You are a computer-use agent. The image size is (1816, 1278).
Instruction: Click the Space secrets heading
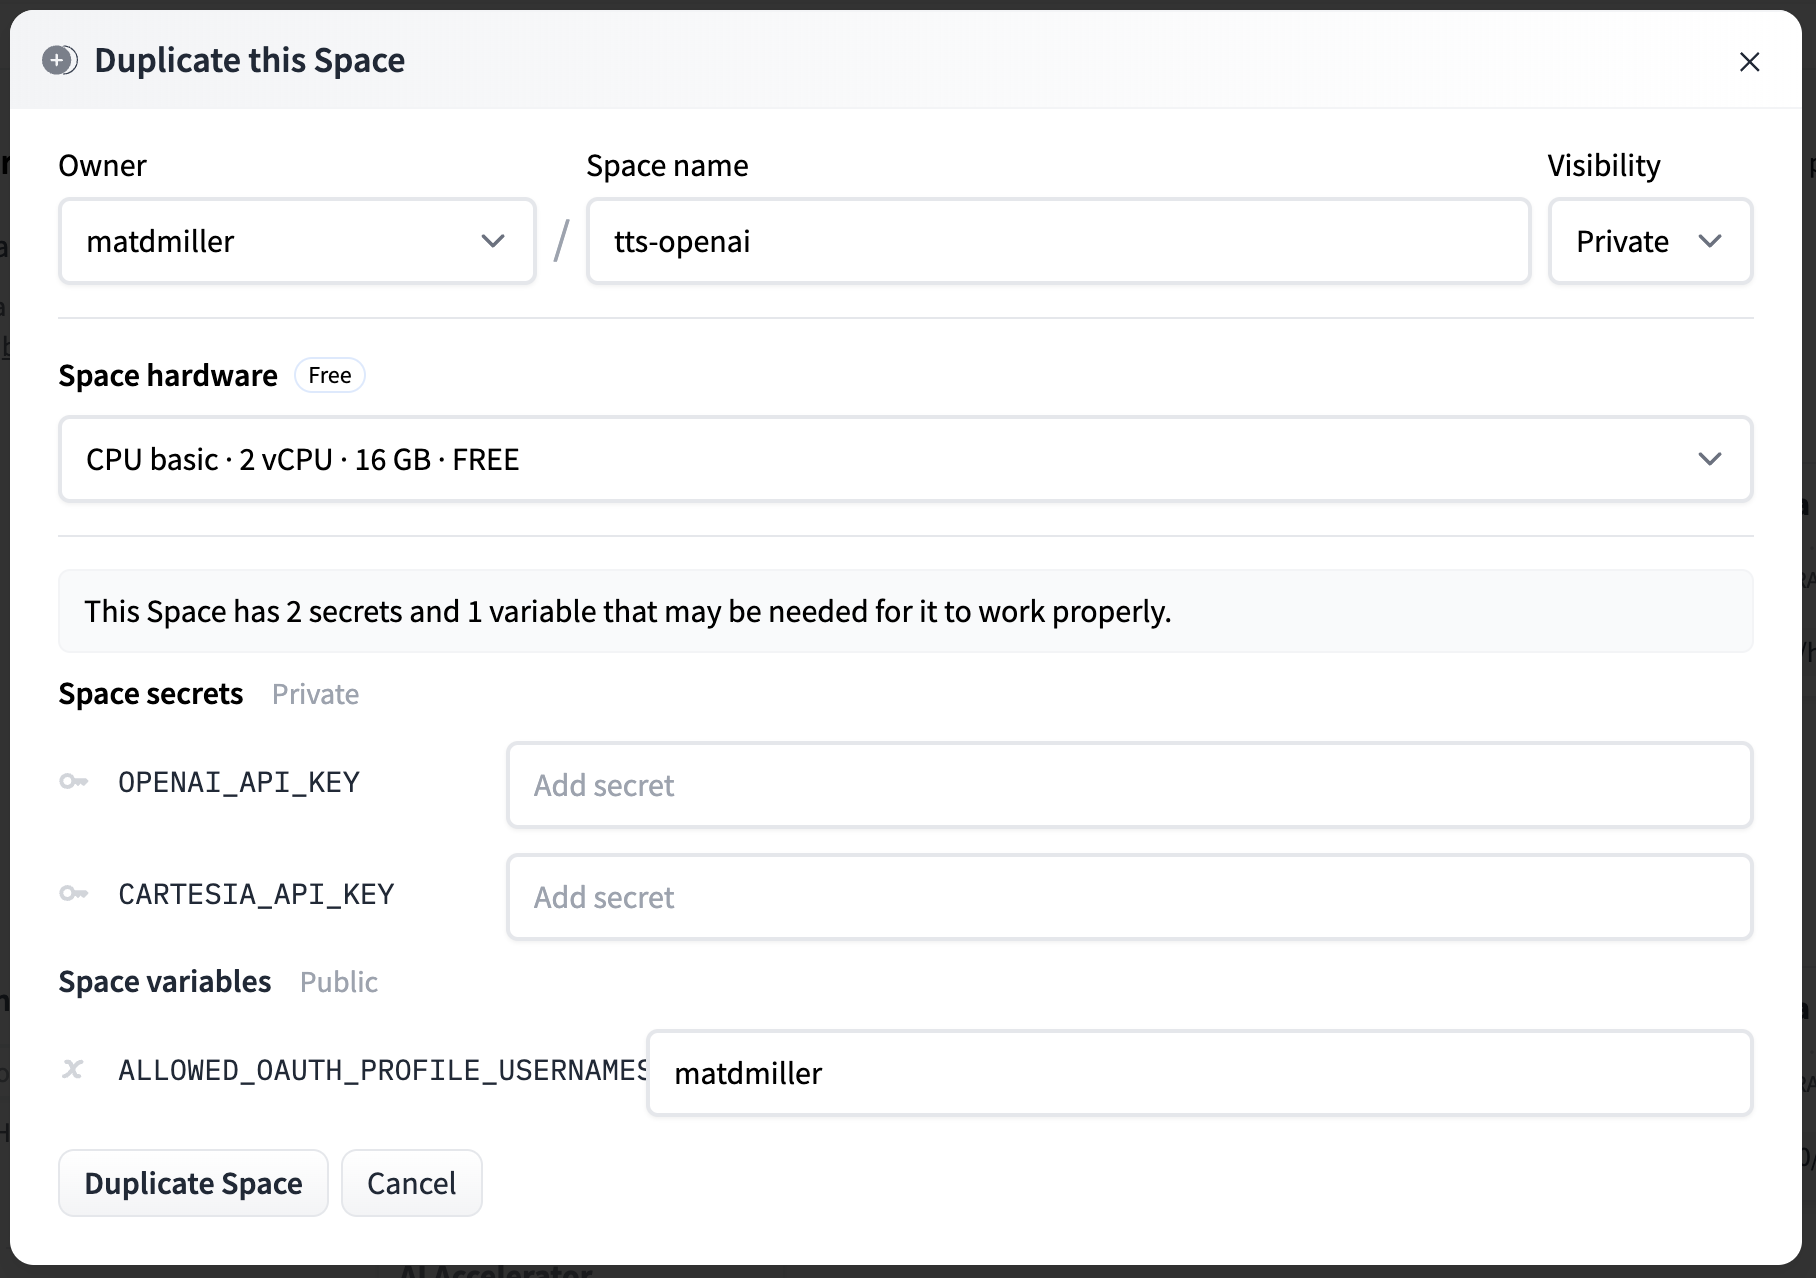(x=151, y=694)
